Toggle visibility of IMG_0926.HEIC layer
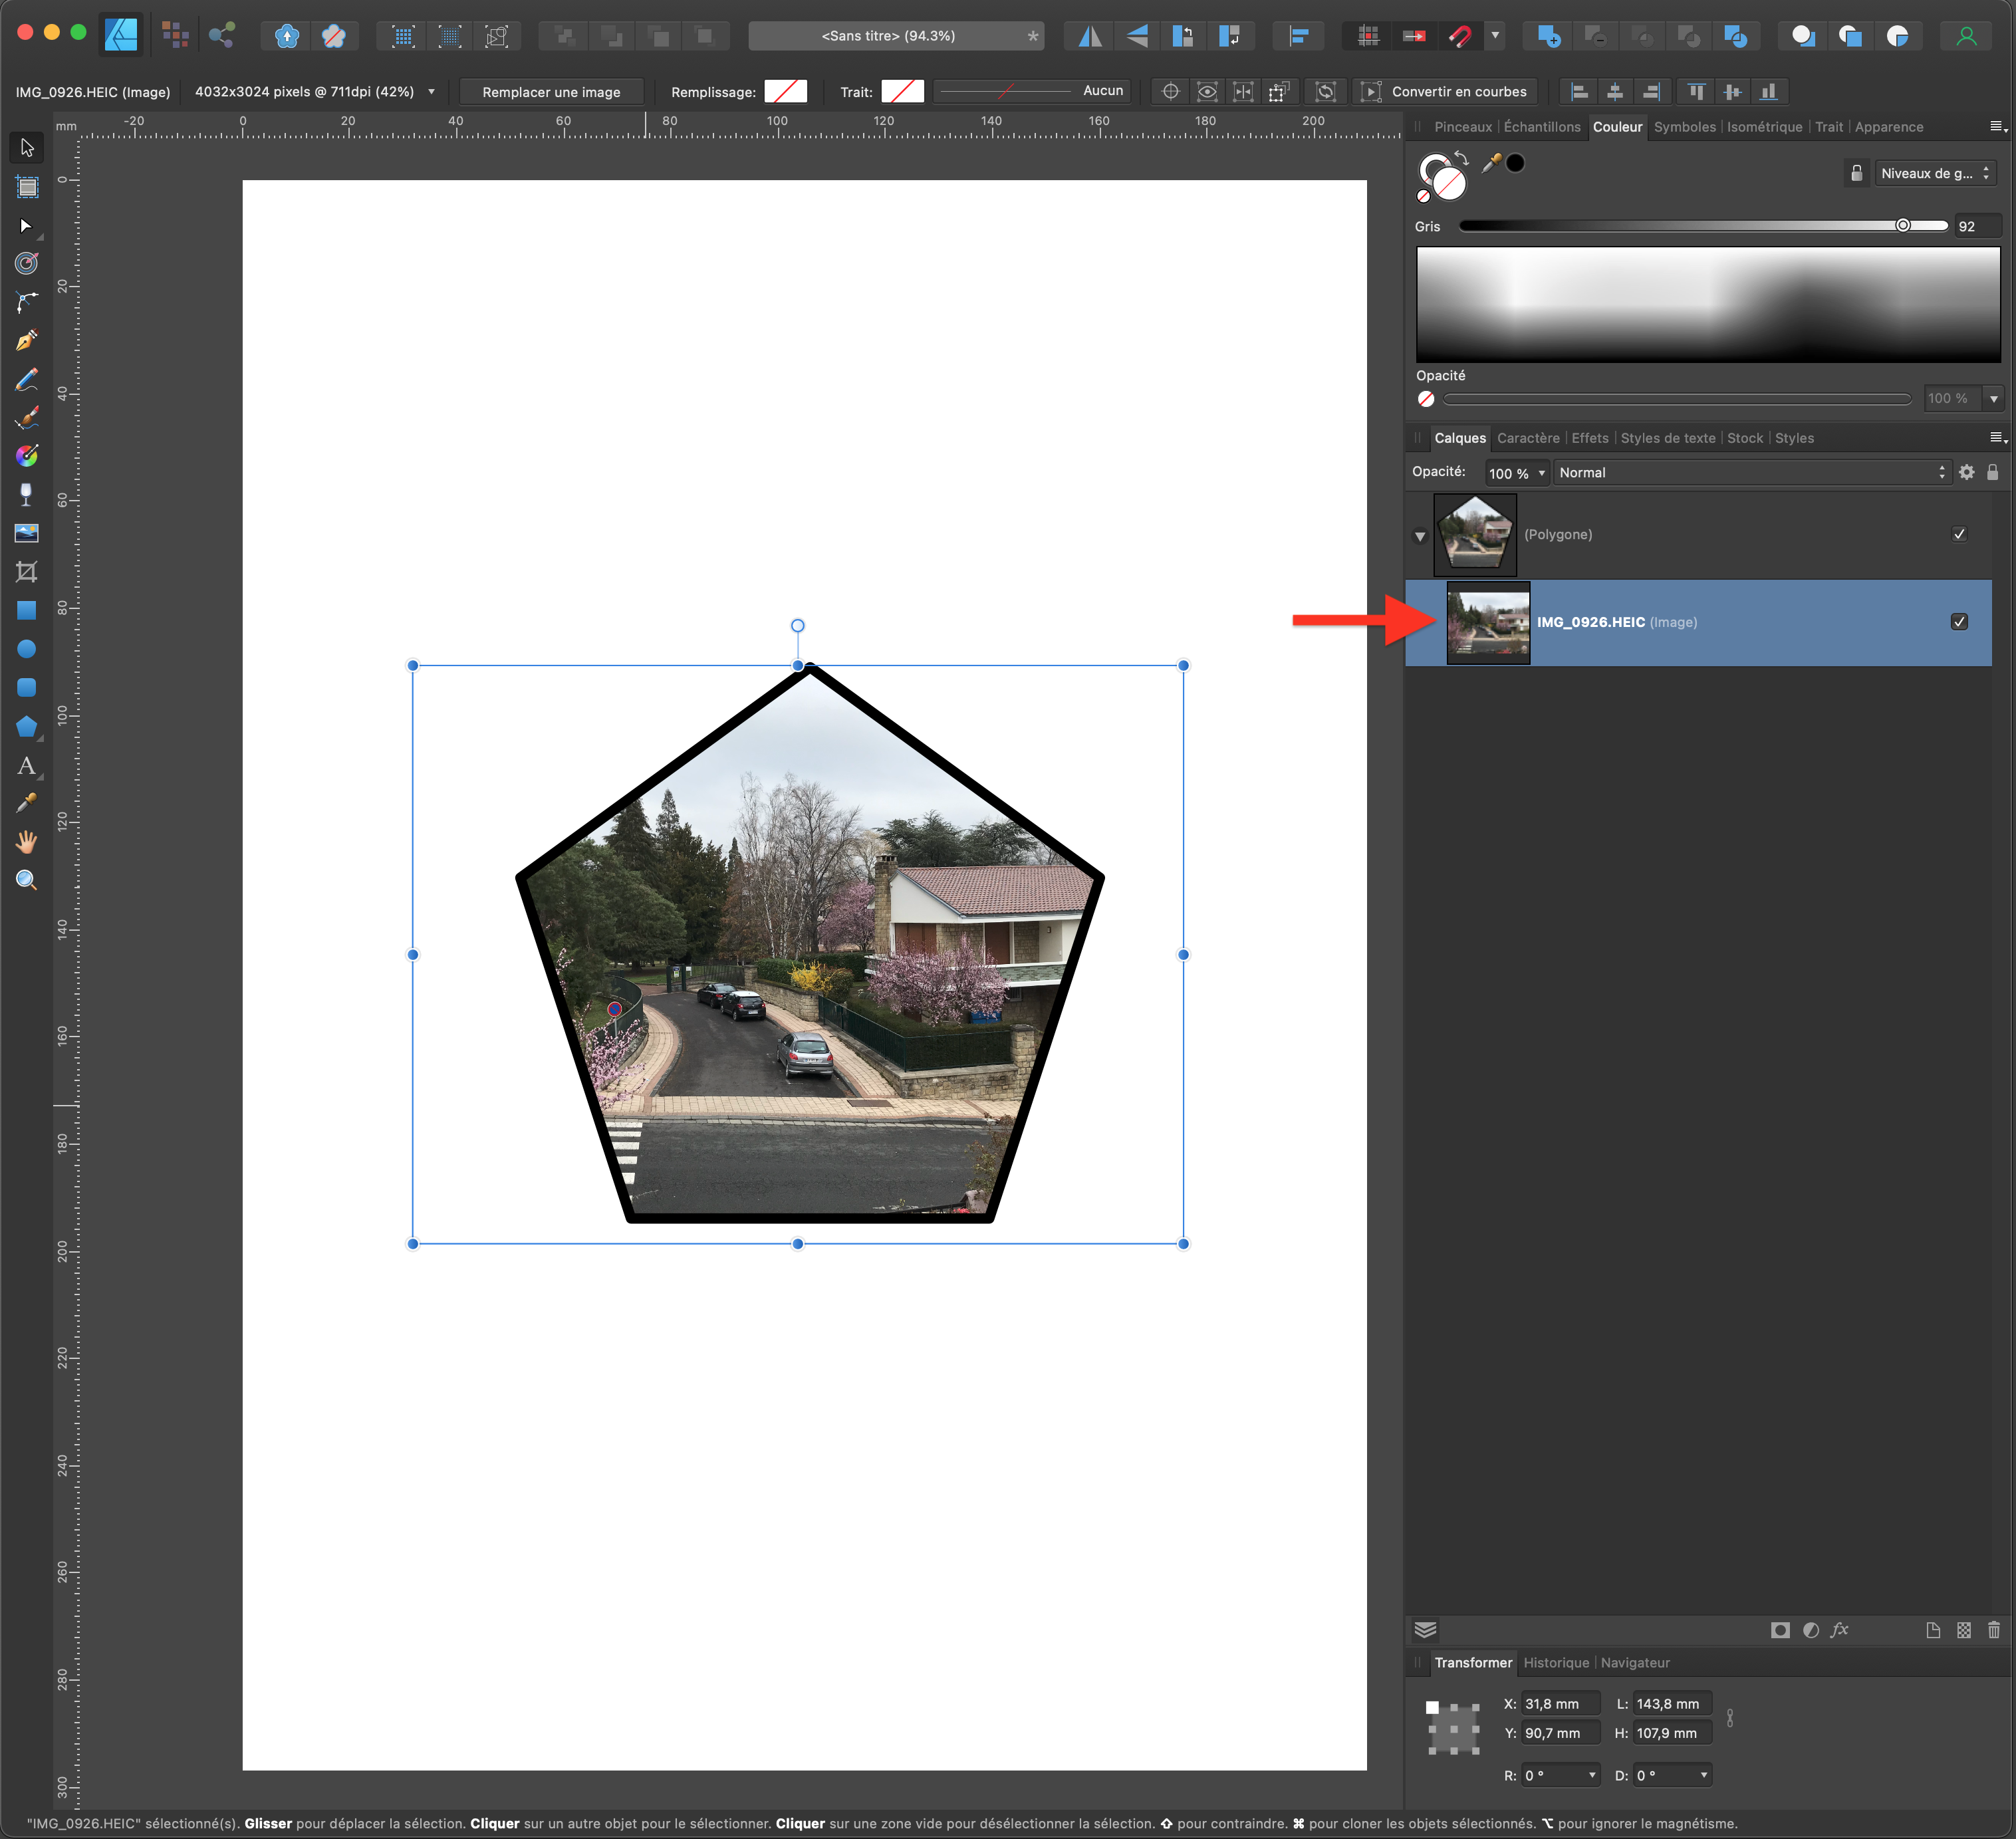This screenshot has height=1839, width=2016. pos(1958,622)
